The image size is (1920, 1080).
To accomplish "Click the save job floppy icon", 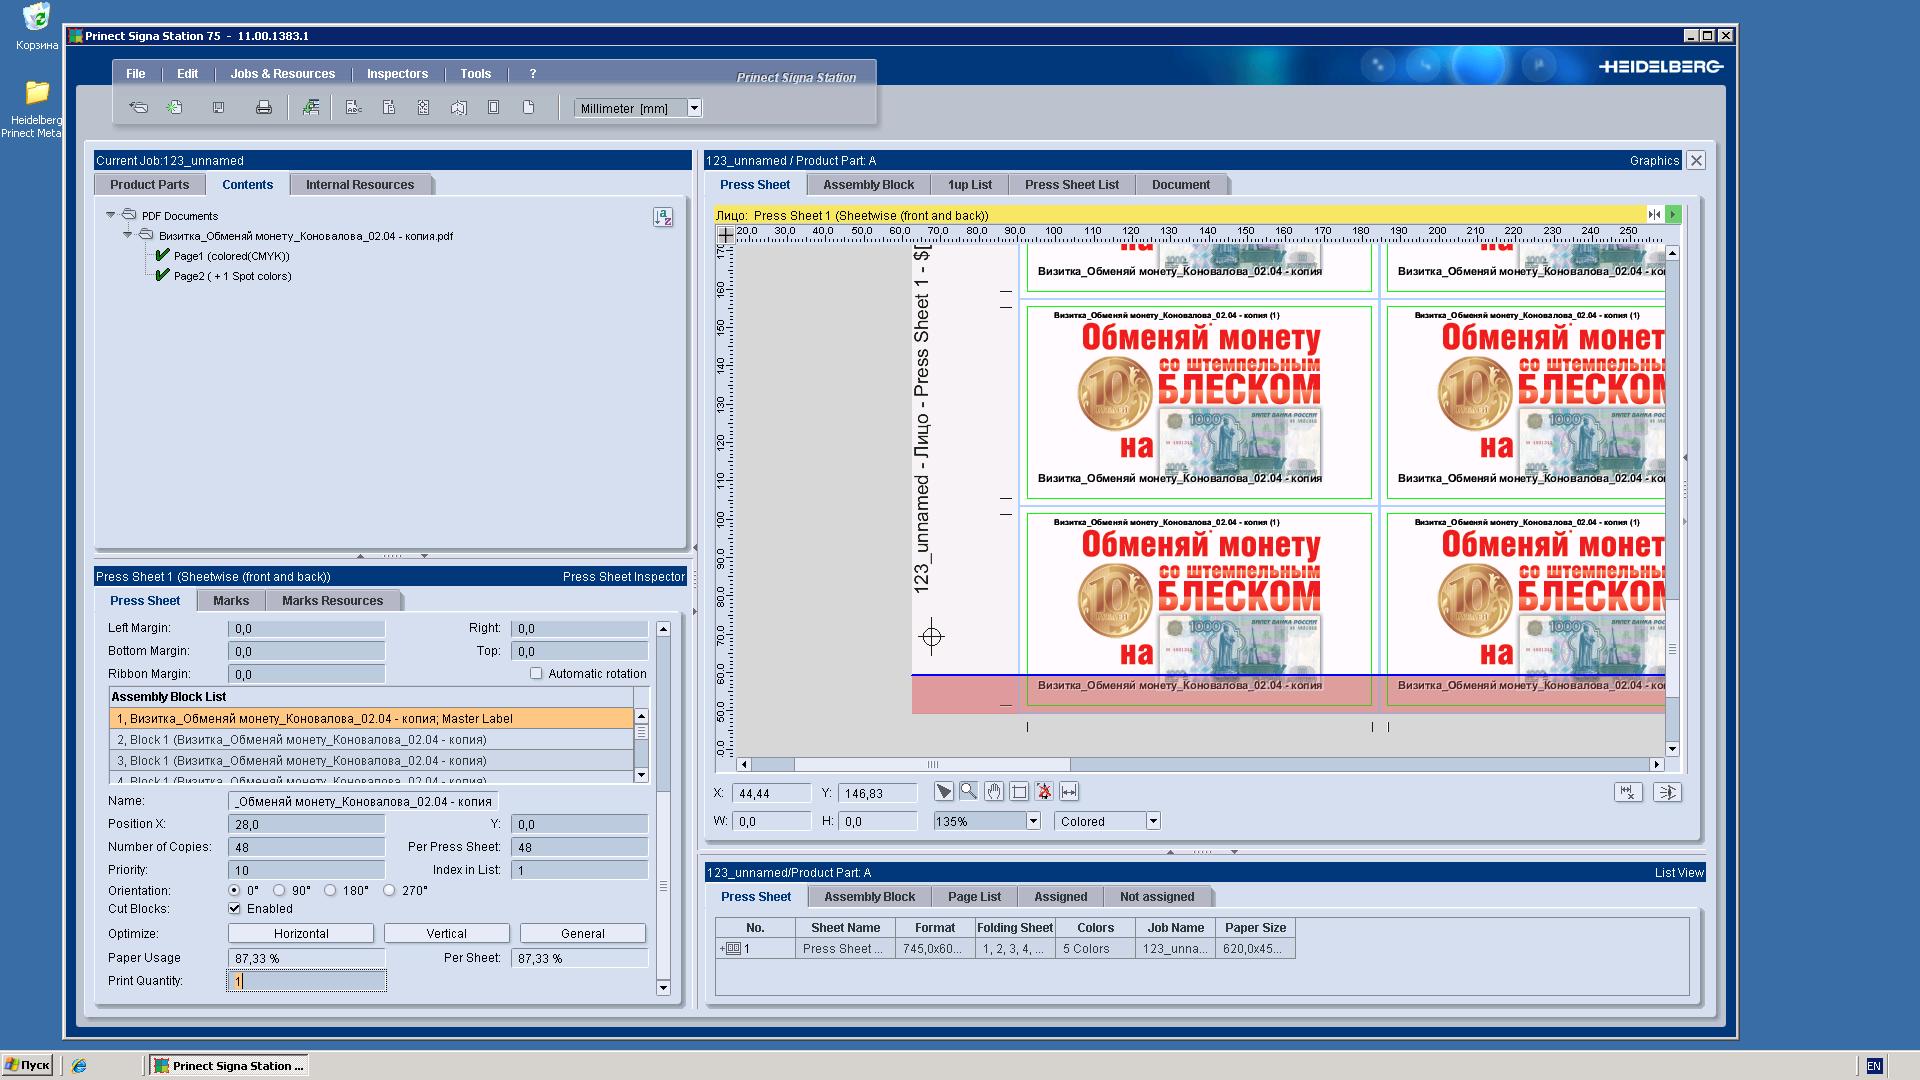I will (x=218, y=107).
